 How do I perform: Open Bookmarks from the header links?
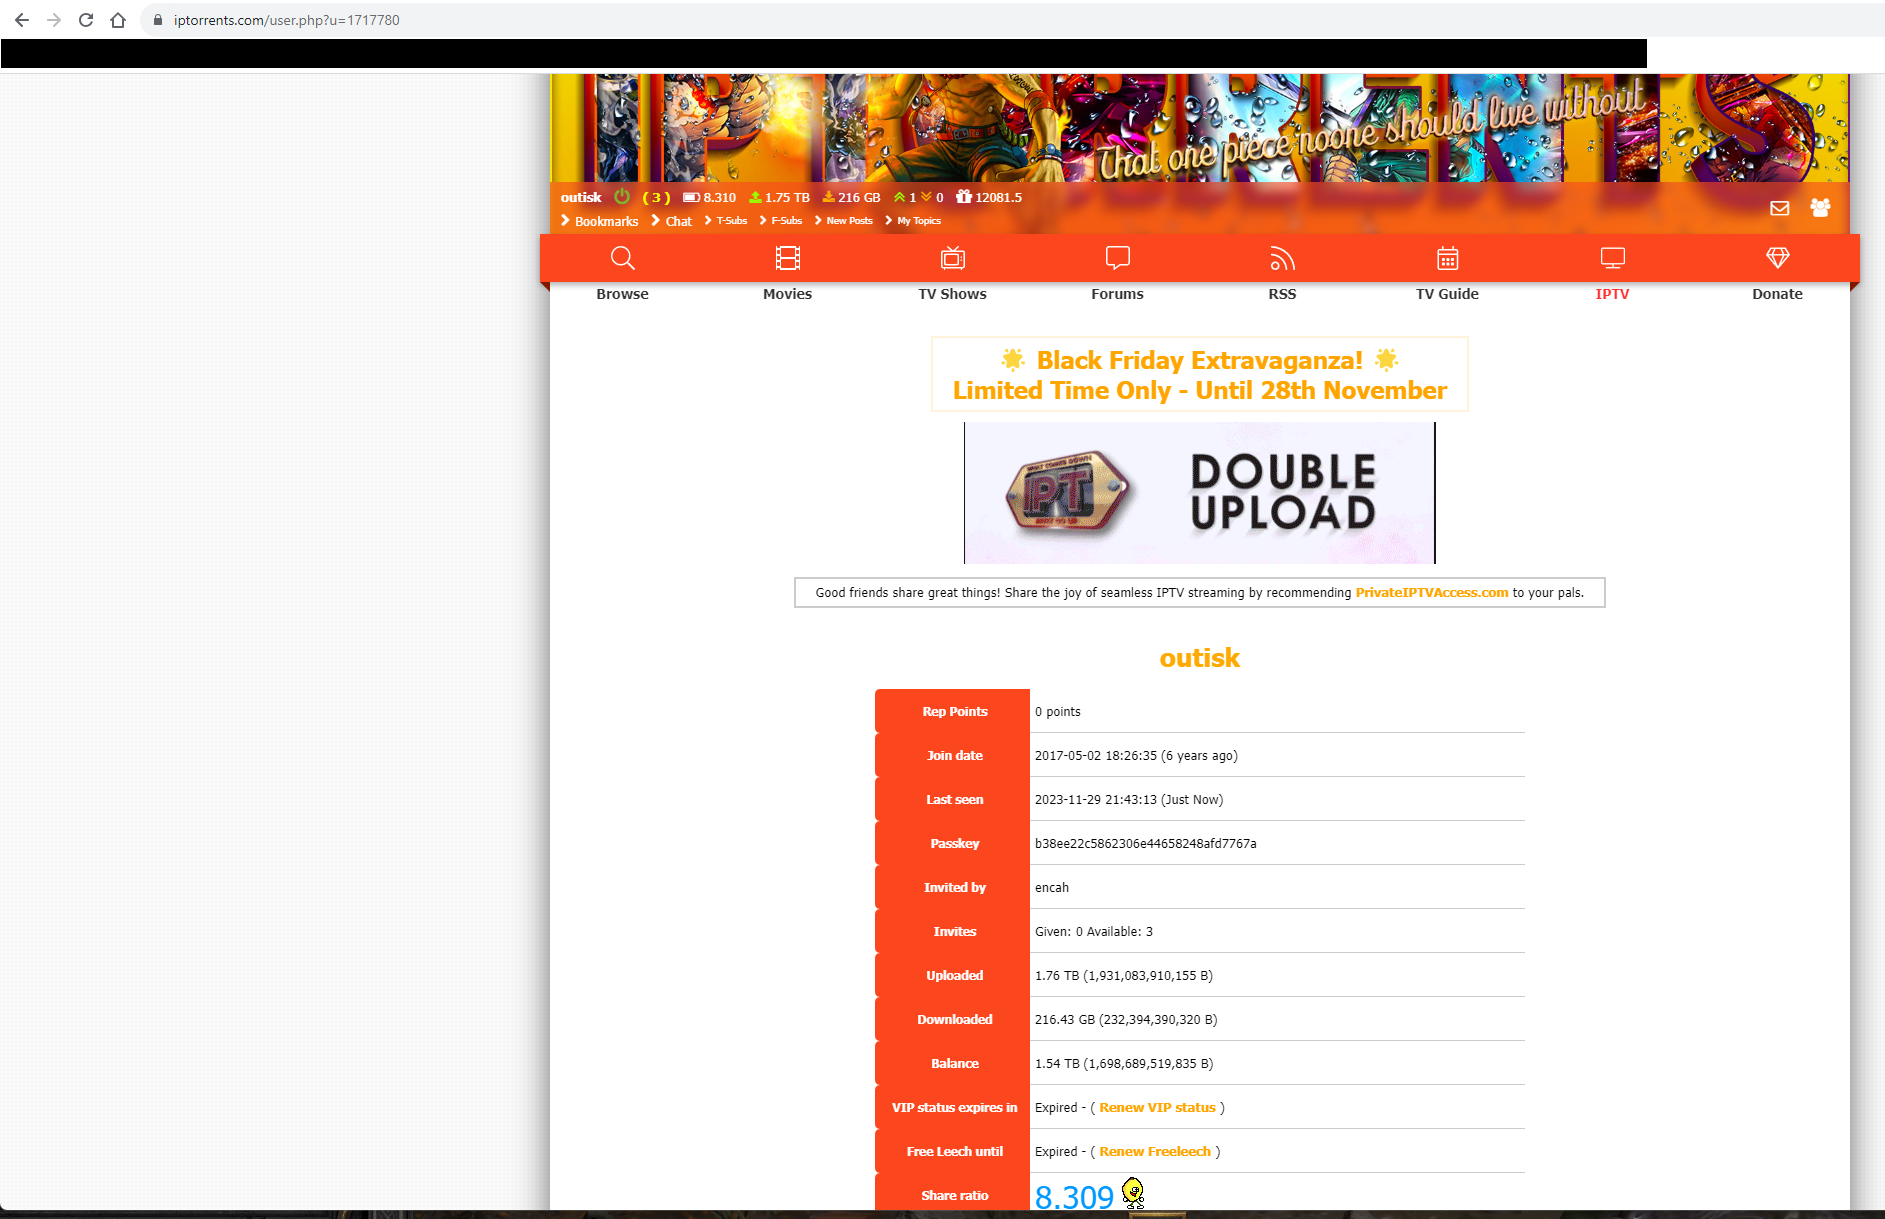(606, 221)
